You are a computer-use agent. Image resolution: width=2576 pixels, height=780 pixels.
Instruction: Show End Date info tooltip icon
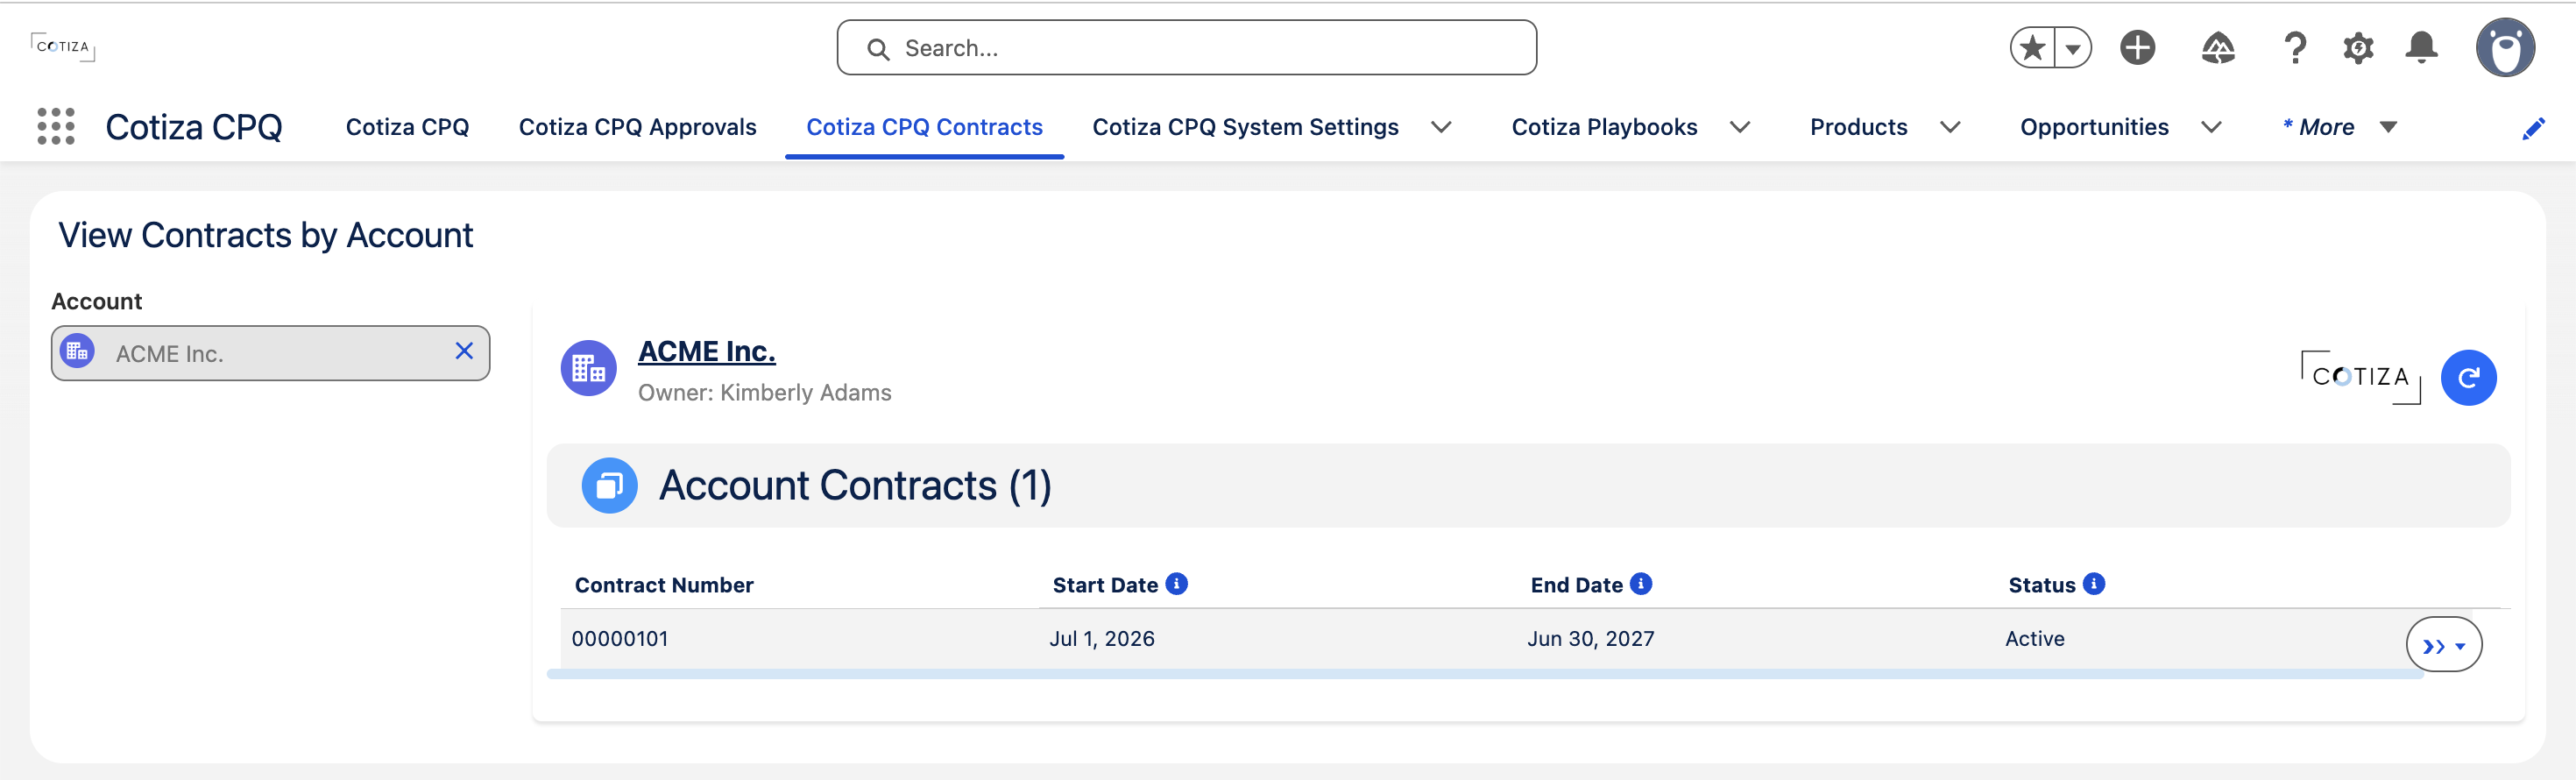coord(1640,584)
